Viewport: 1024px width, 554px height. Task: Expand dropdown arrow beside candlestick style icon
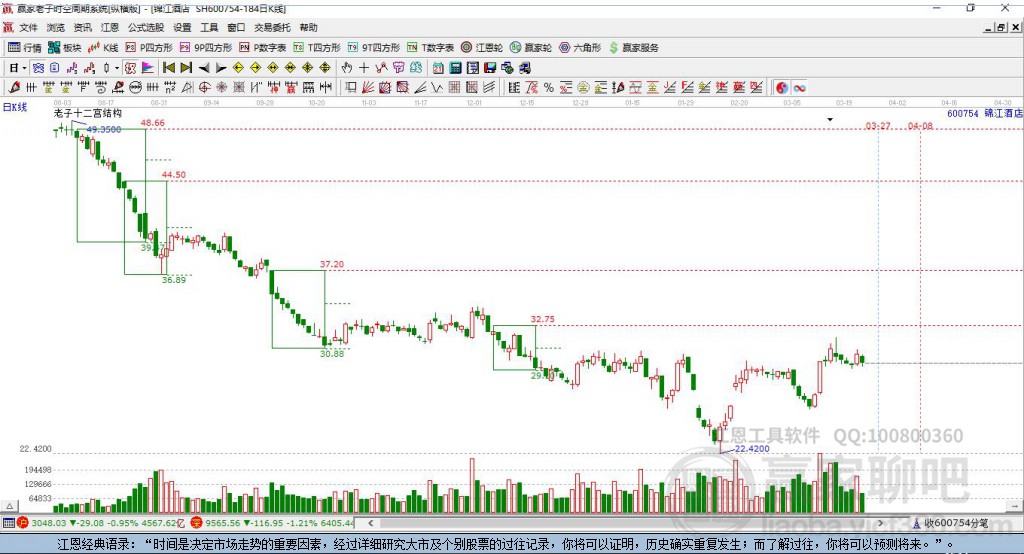pos(117,68)
